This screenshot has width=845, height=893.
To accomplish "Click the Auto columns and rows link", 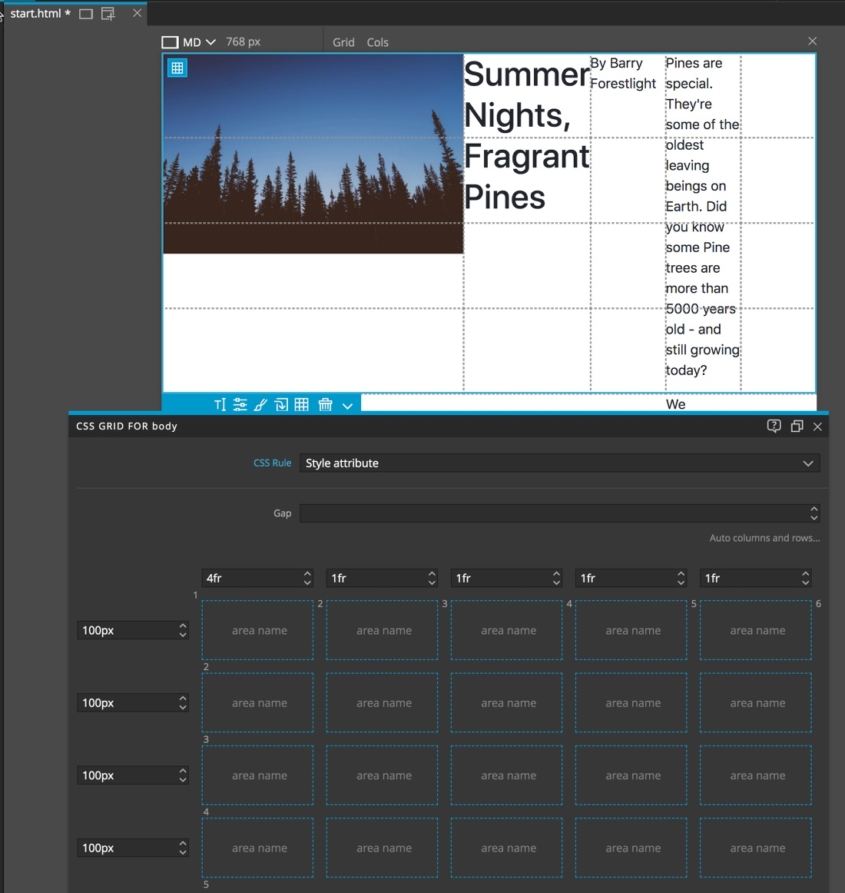I will click(x=764, y=537).
